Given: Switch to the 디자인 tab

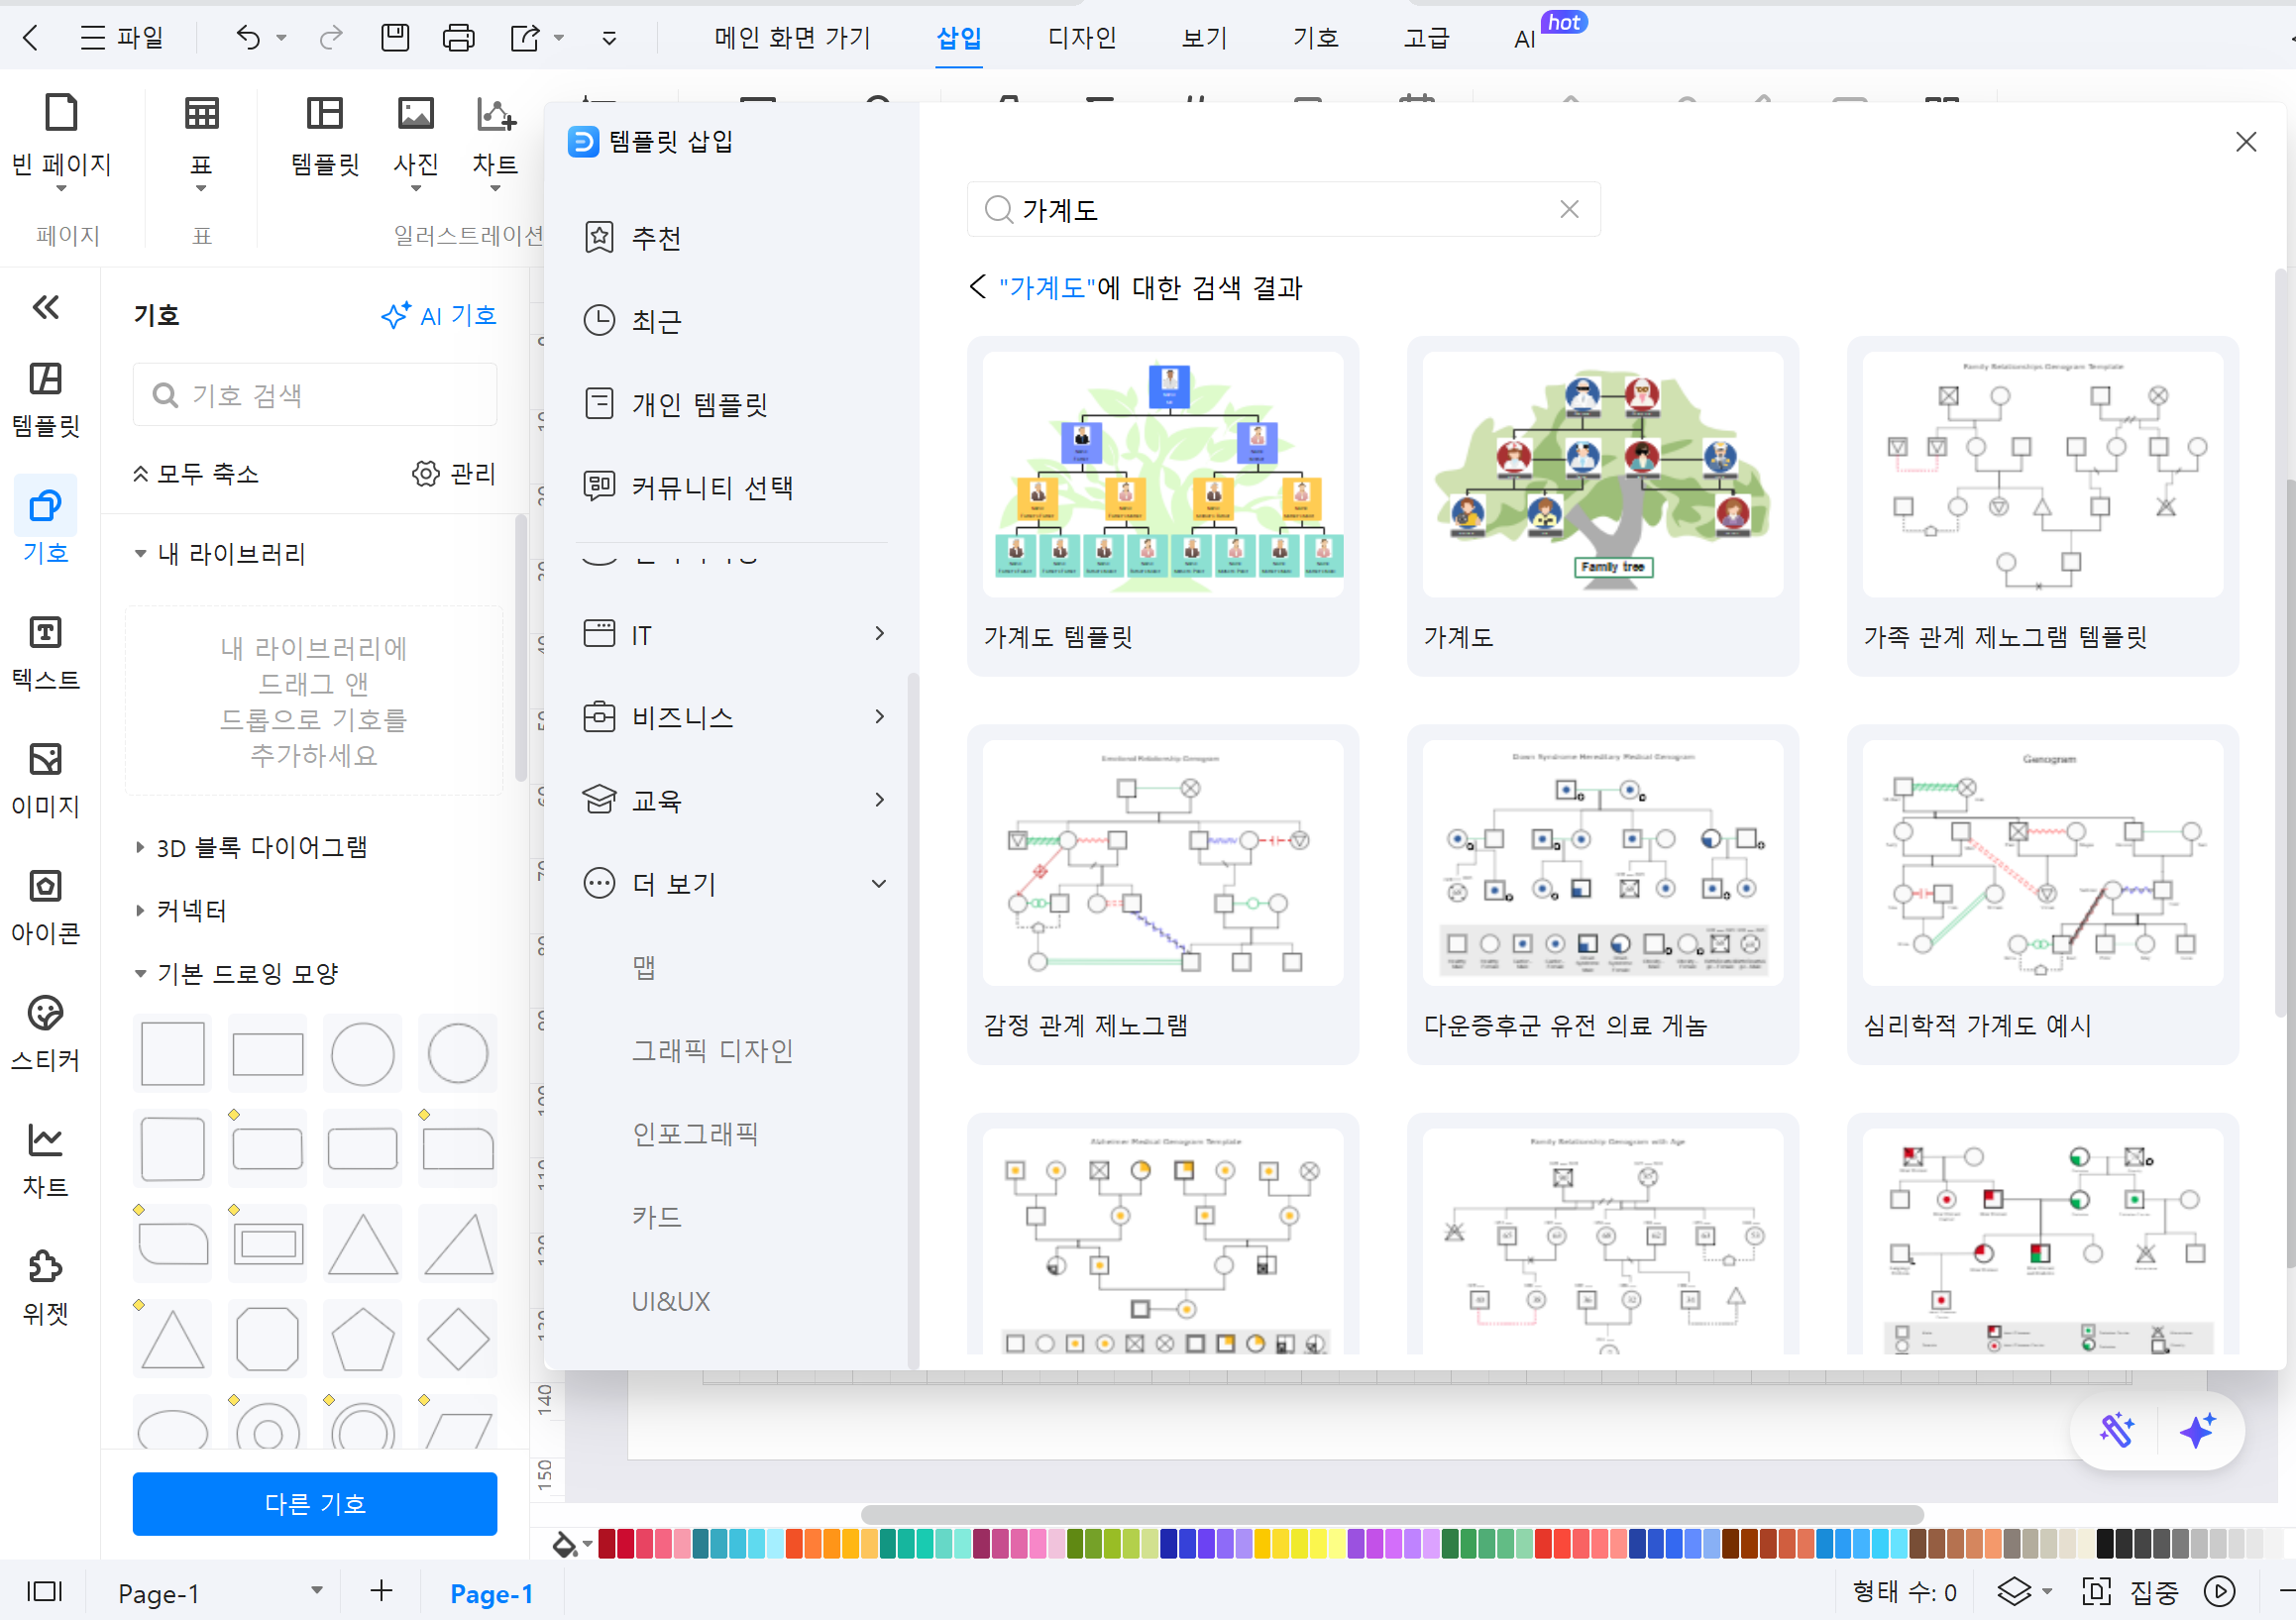Looking at the screenshot, I should [1082, 38].
